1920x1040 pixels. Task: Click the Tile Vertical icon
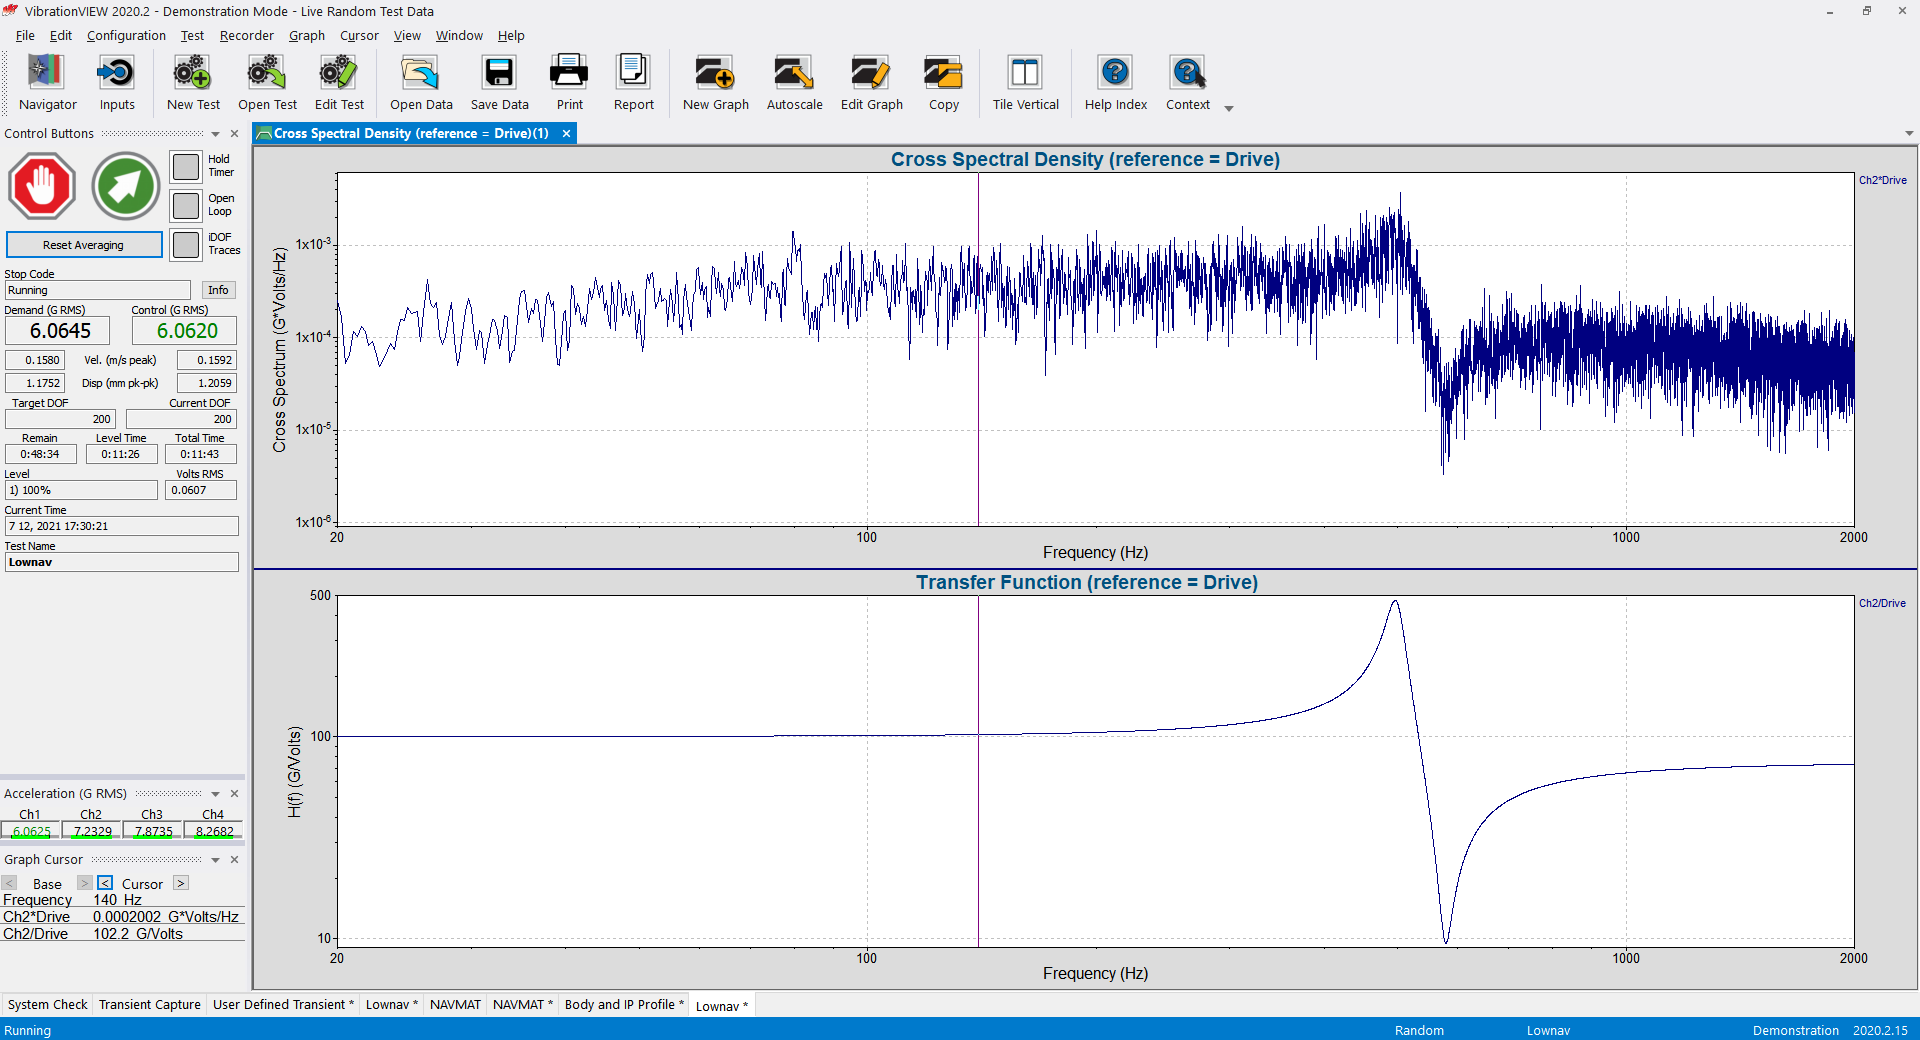pos(1025,82)
